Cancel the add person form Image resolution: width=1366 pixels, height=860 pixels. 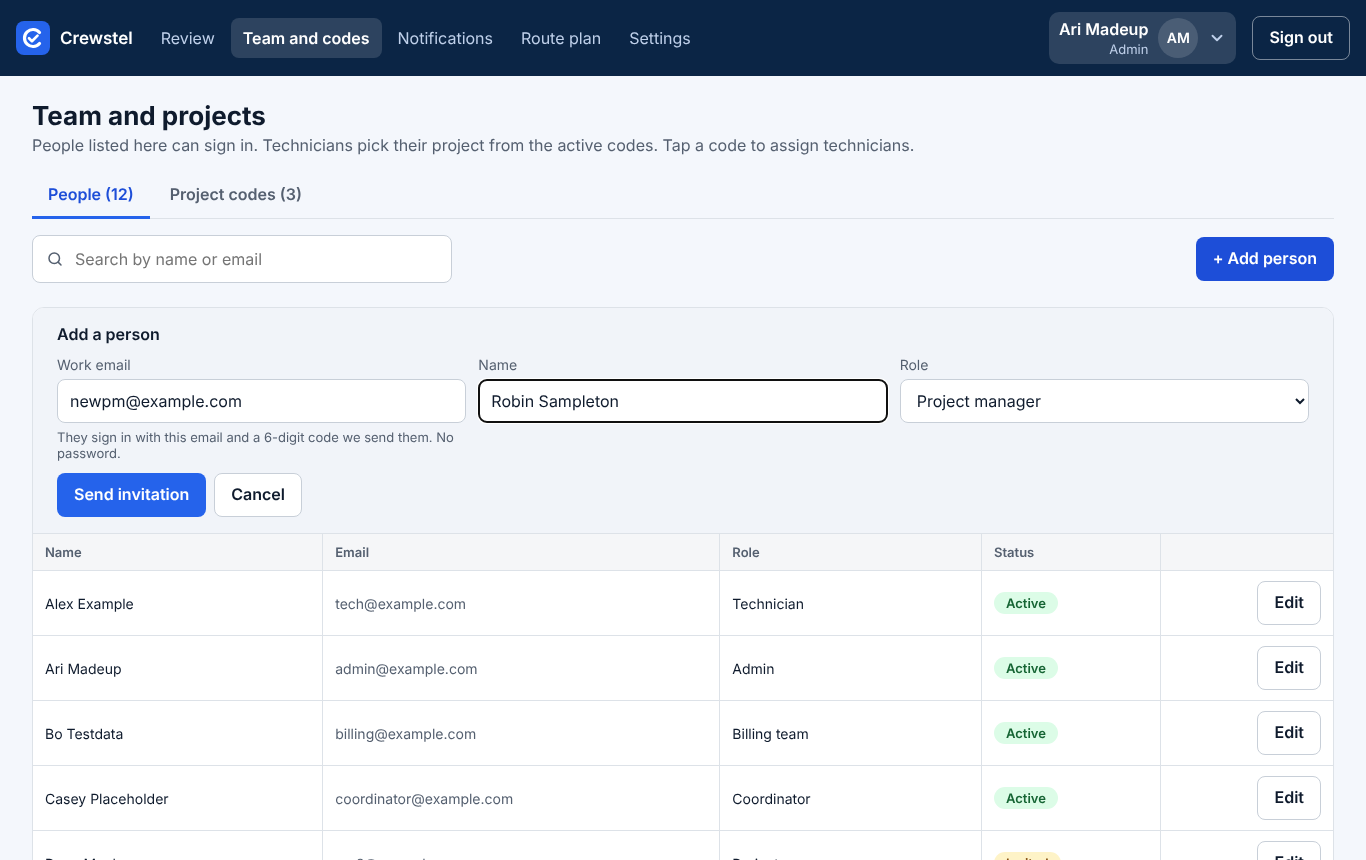coord(258,495)
